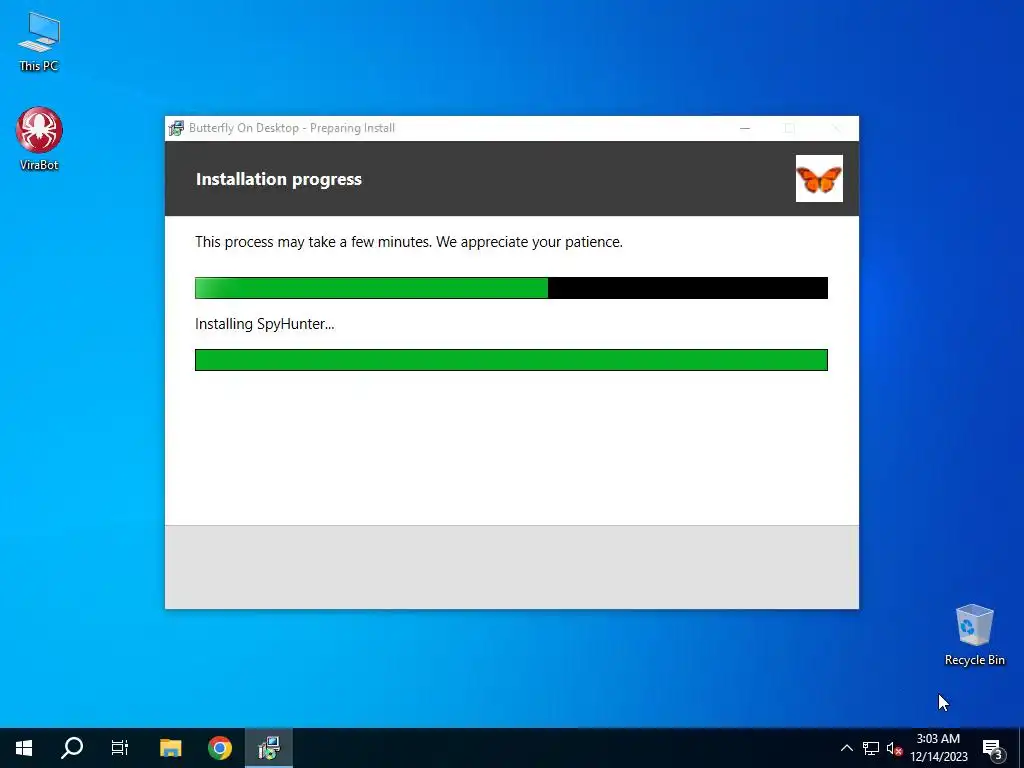Click the installer icon in the title bar
The width and height of the screenshot is (1024, 768).
point(176,128)
